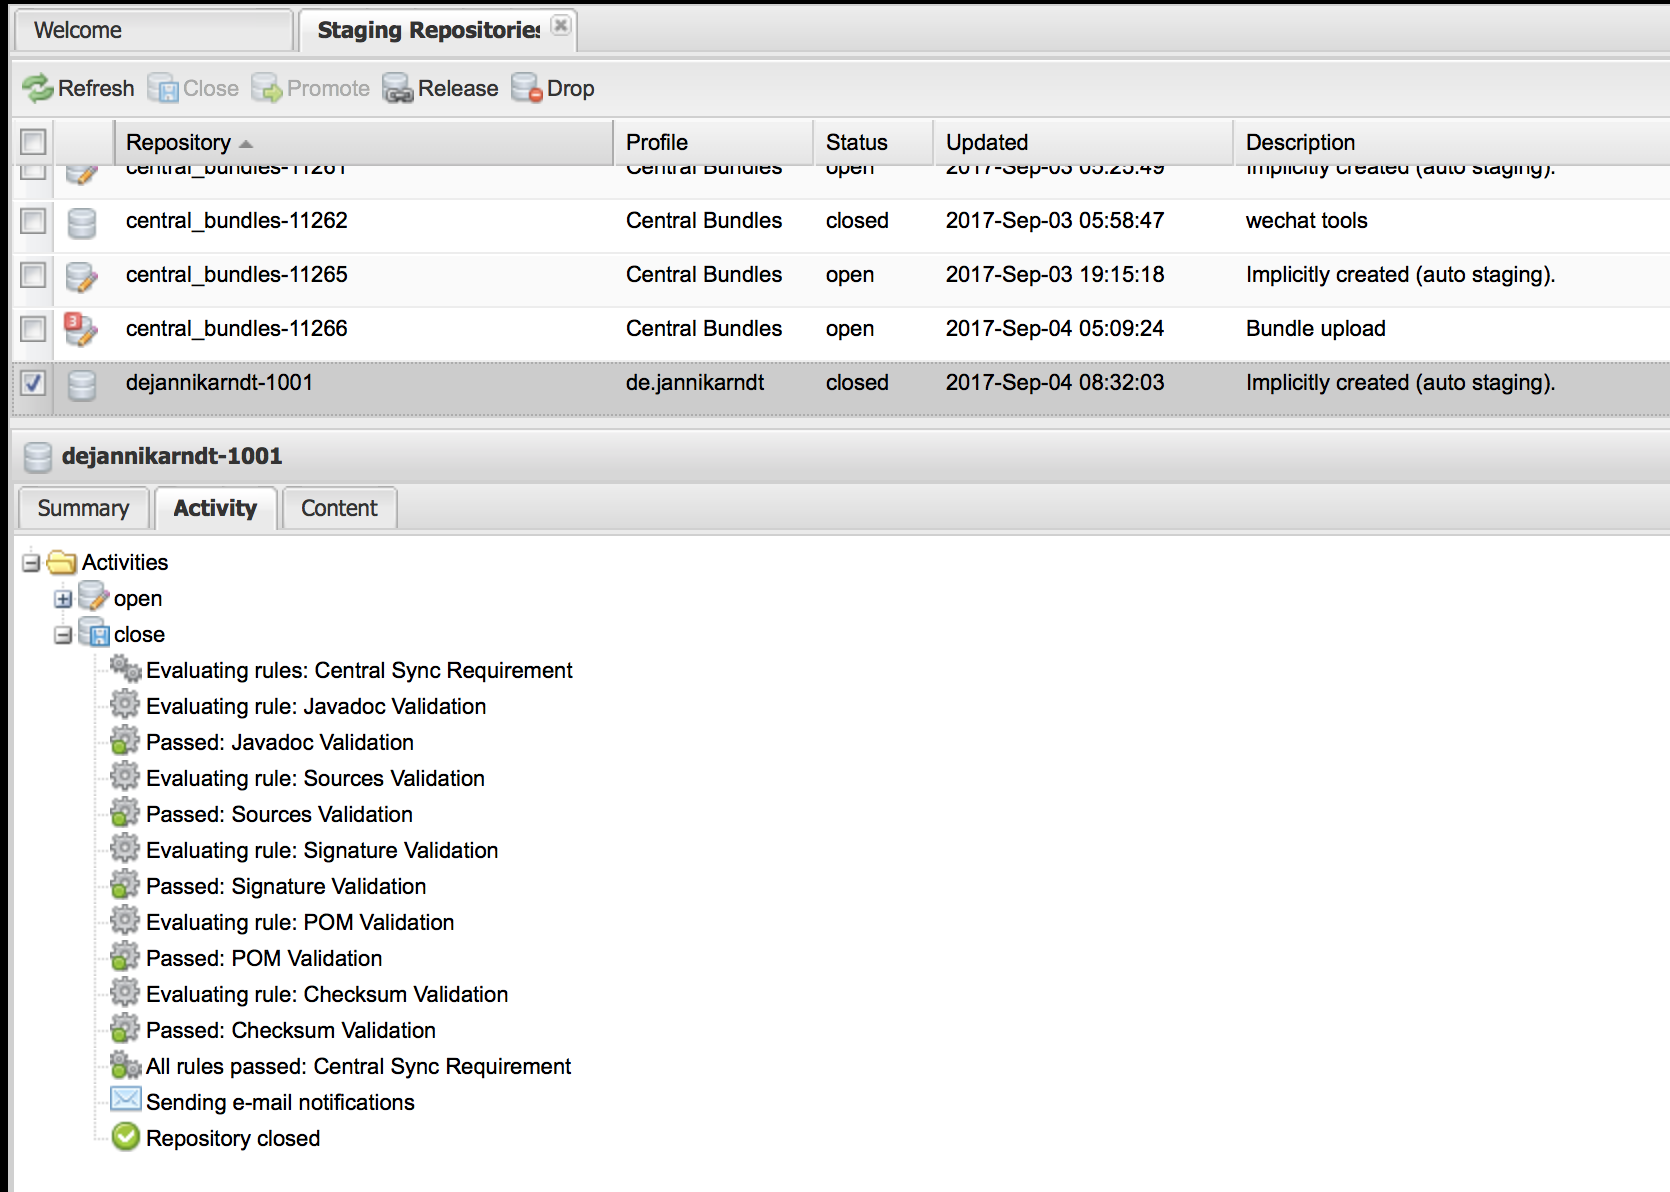Select the Staging Repositories tab
This screenshot has width=1670, height=1192.
(x=429, y=30)
